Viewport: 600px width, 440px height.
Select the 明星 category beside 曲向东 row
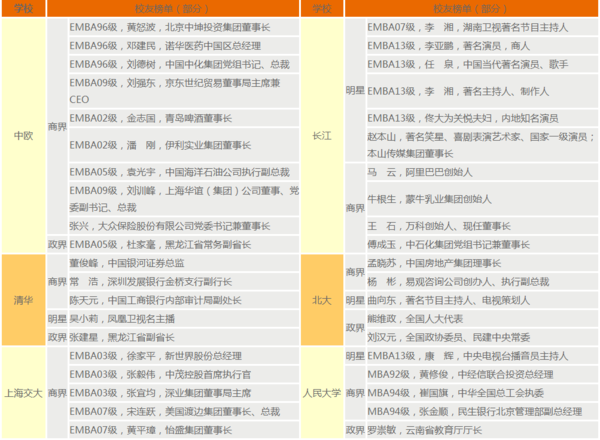coord(355,300)
